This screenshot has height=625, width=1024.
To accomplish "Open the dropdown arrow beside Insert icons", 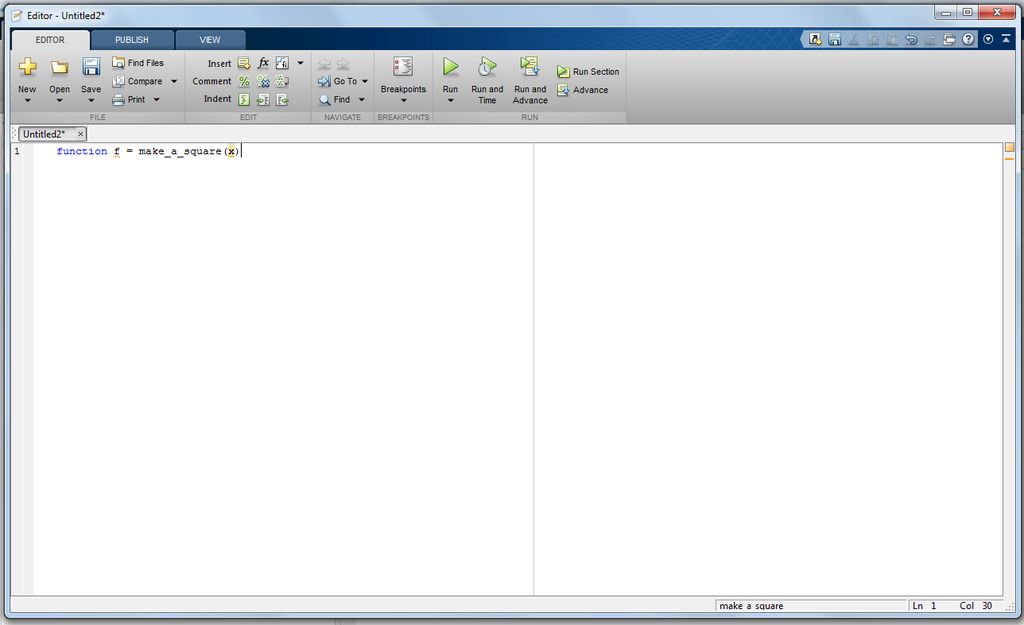I will tap(300, 63).
